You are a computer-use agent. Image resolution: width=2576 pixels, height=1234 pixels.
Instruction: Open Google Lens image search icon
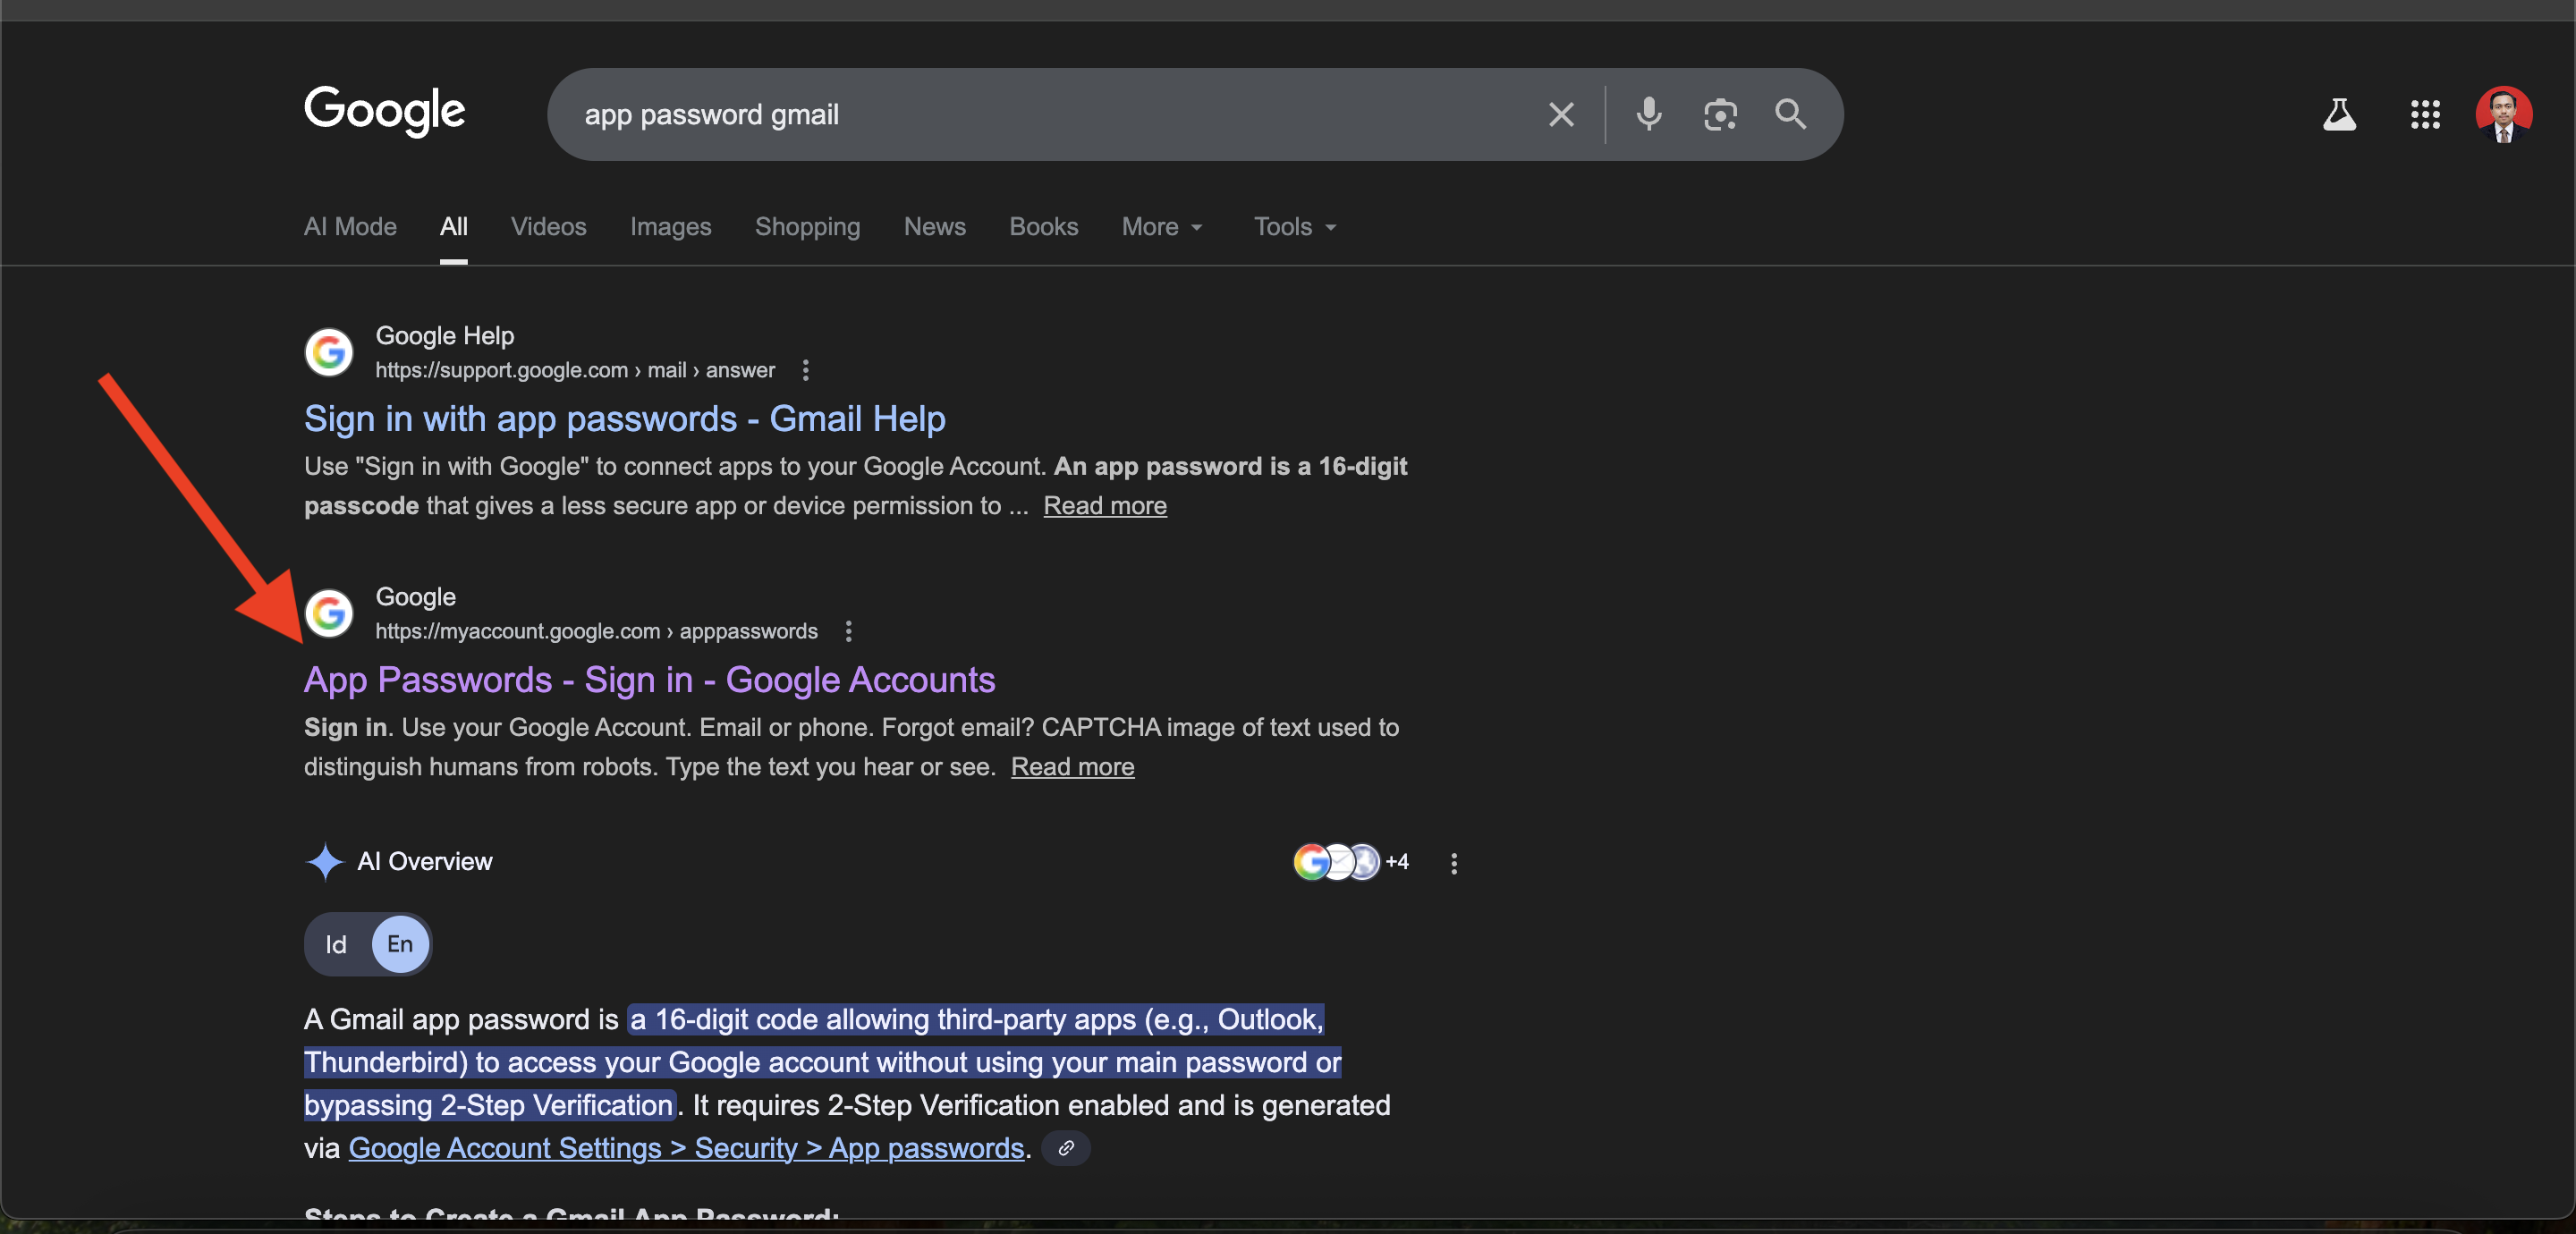click(1720, 115)
